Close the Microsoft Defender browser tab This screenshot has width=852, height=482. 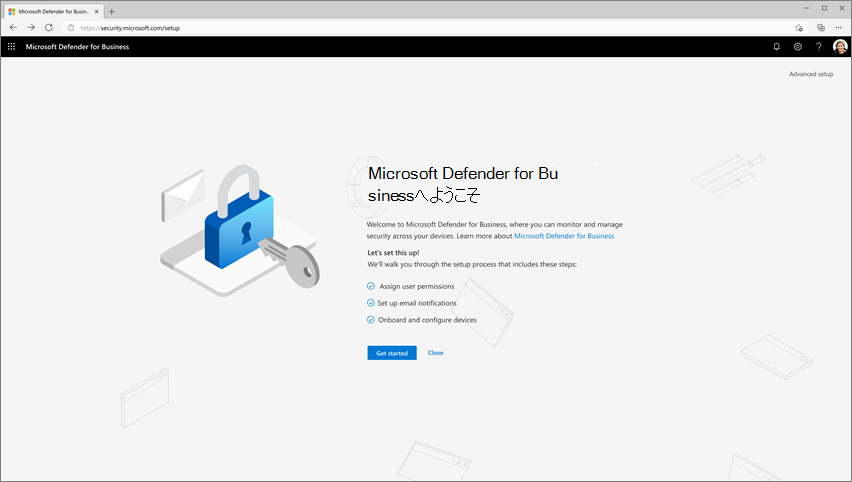click(x=97, y=11)
